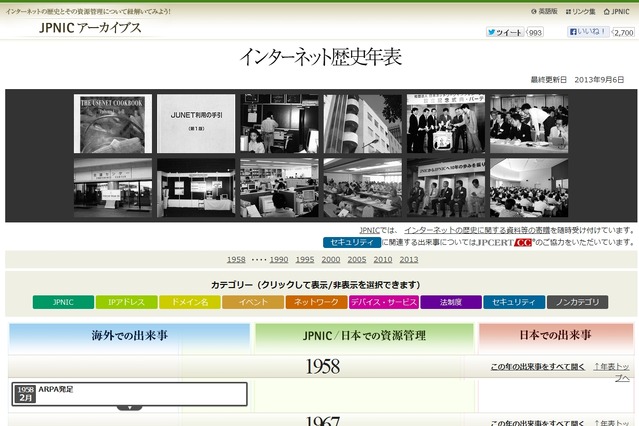
Task: Toggle the セキュリティ category filter
Action: [514, 302]
